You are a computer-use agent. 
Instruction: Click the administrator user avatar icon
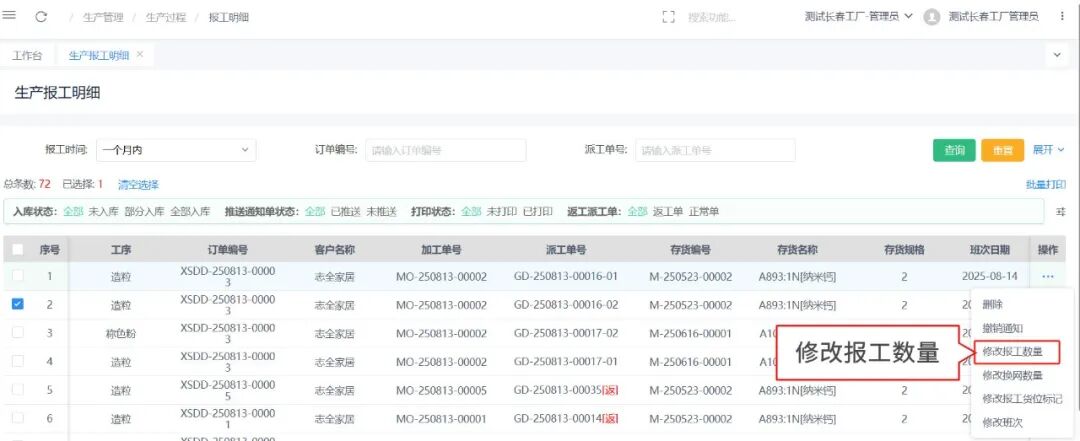pyautogui.click(x=931, y=17)
